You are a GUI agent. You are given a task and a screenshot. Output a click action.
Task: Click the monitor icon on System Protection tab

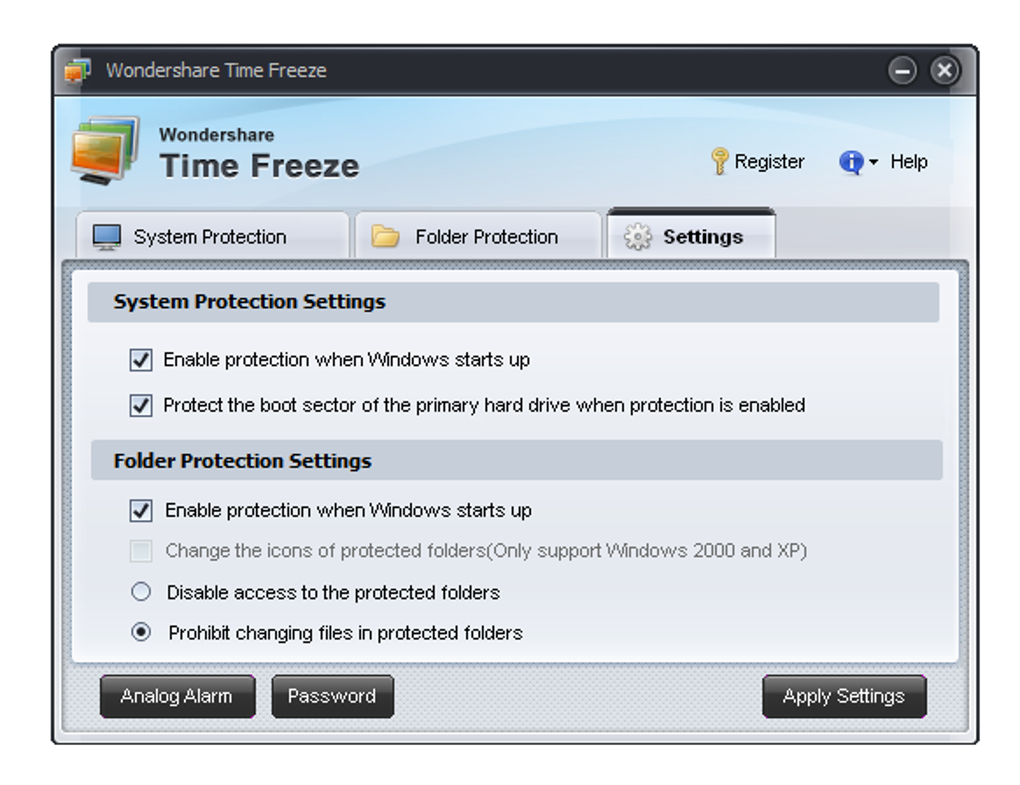(x=107, y=237)
